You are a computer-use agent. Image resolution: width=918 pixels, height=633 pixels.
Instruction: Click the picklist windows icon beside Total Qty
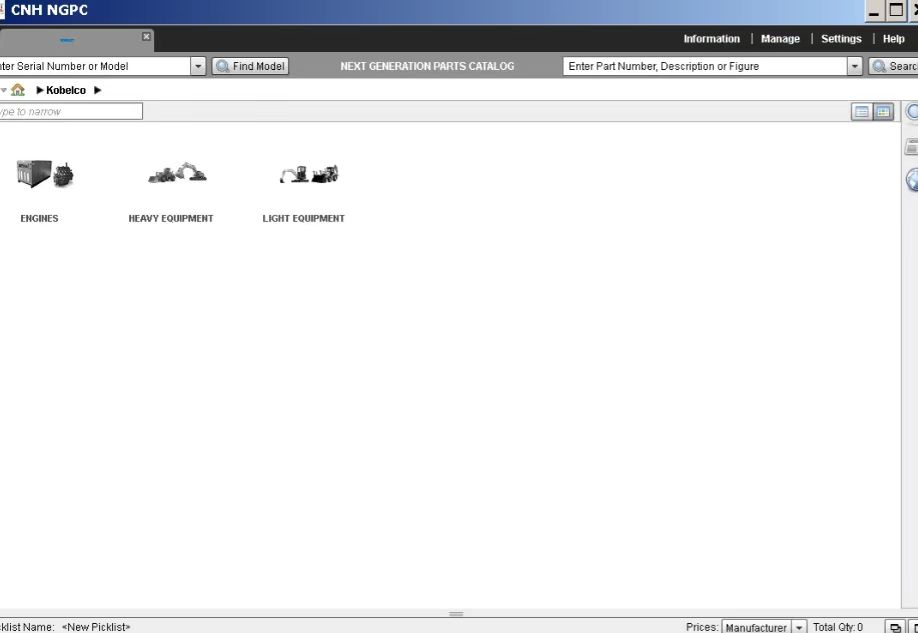(x=895, y=627)
